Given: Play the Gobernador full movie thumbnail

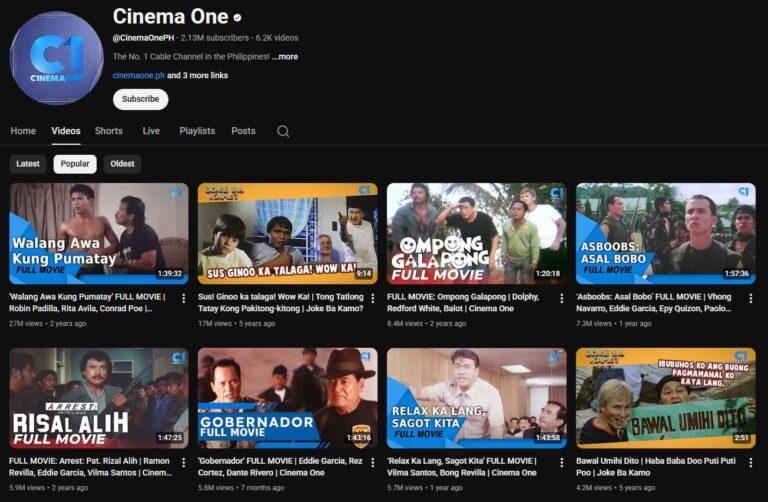Looking at the screenshot, I should click(x=288, y=398).
